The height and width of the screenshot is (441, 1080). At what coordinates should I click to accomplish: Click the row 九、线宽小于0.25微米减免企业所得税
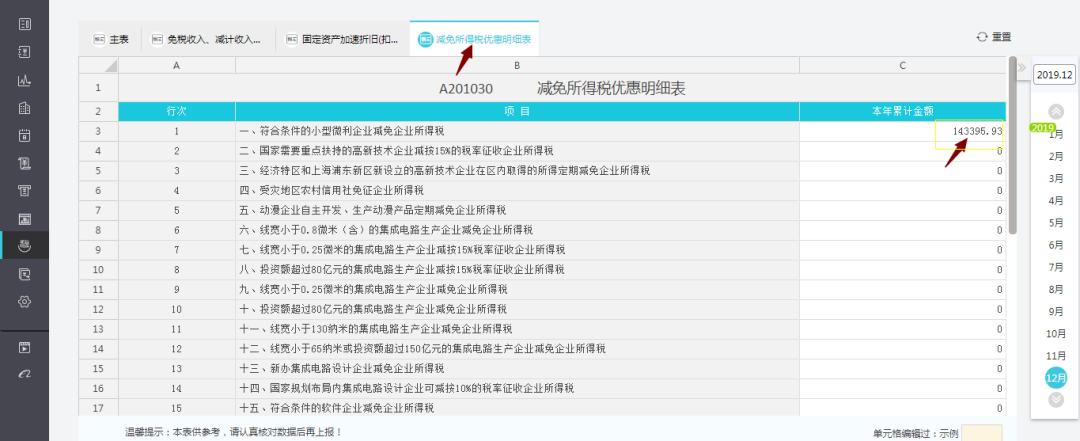(x=517, y=289)
